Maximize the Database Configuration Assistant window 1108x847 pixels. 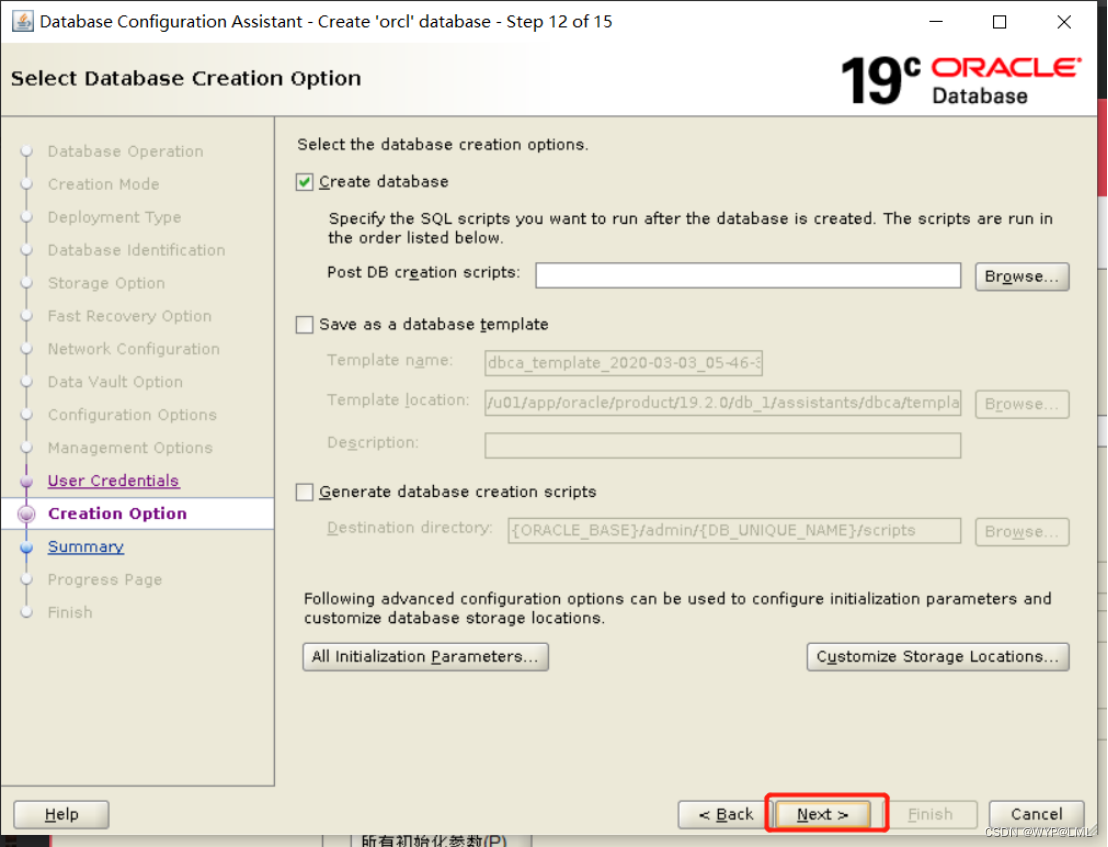(999, 22)
